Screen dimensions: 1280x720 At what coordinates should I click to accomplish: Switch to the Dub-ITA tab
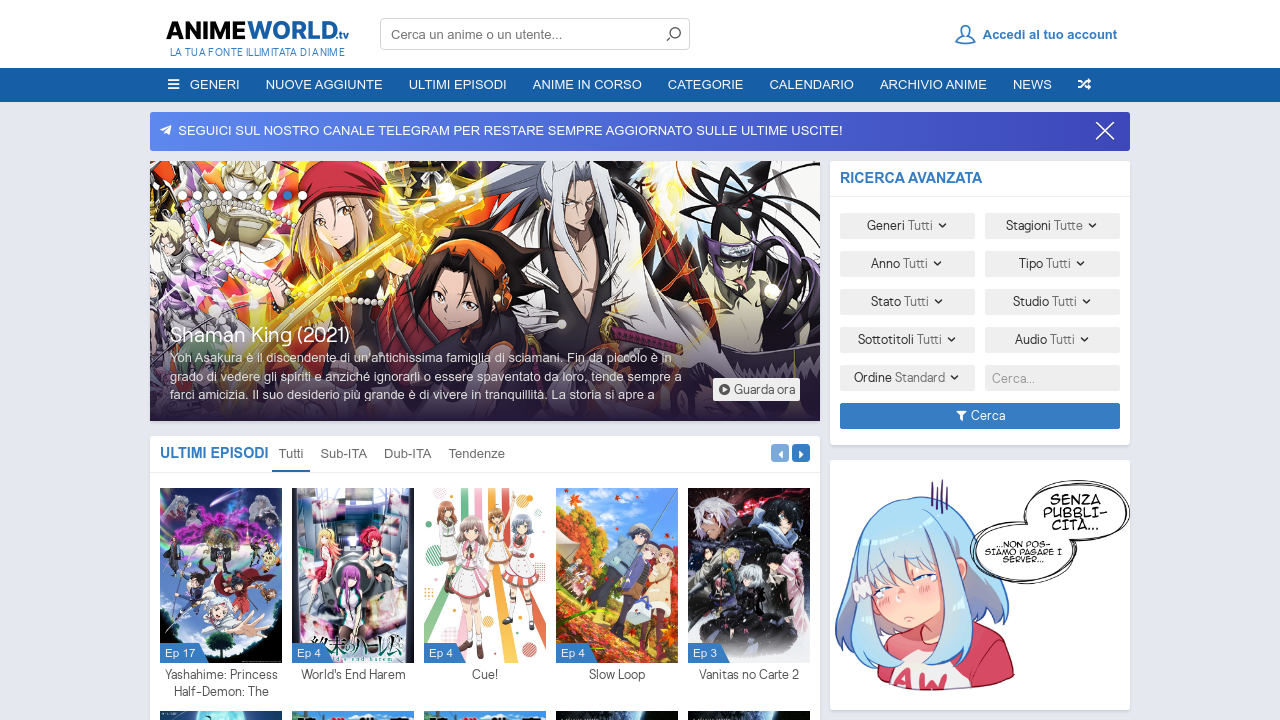tap(408, 454)
